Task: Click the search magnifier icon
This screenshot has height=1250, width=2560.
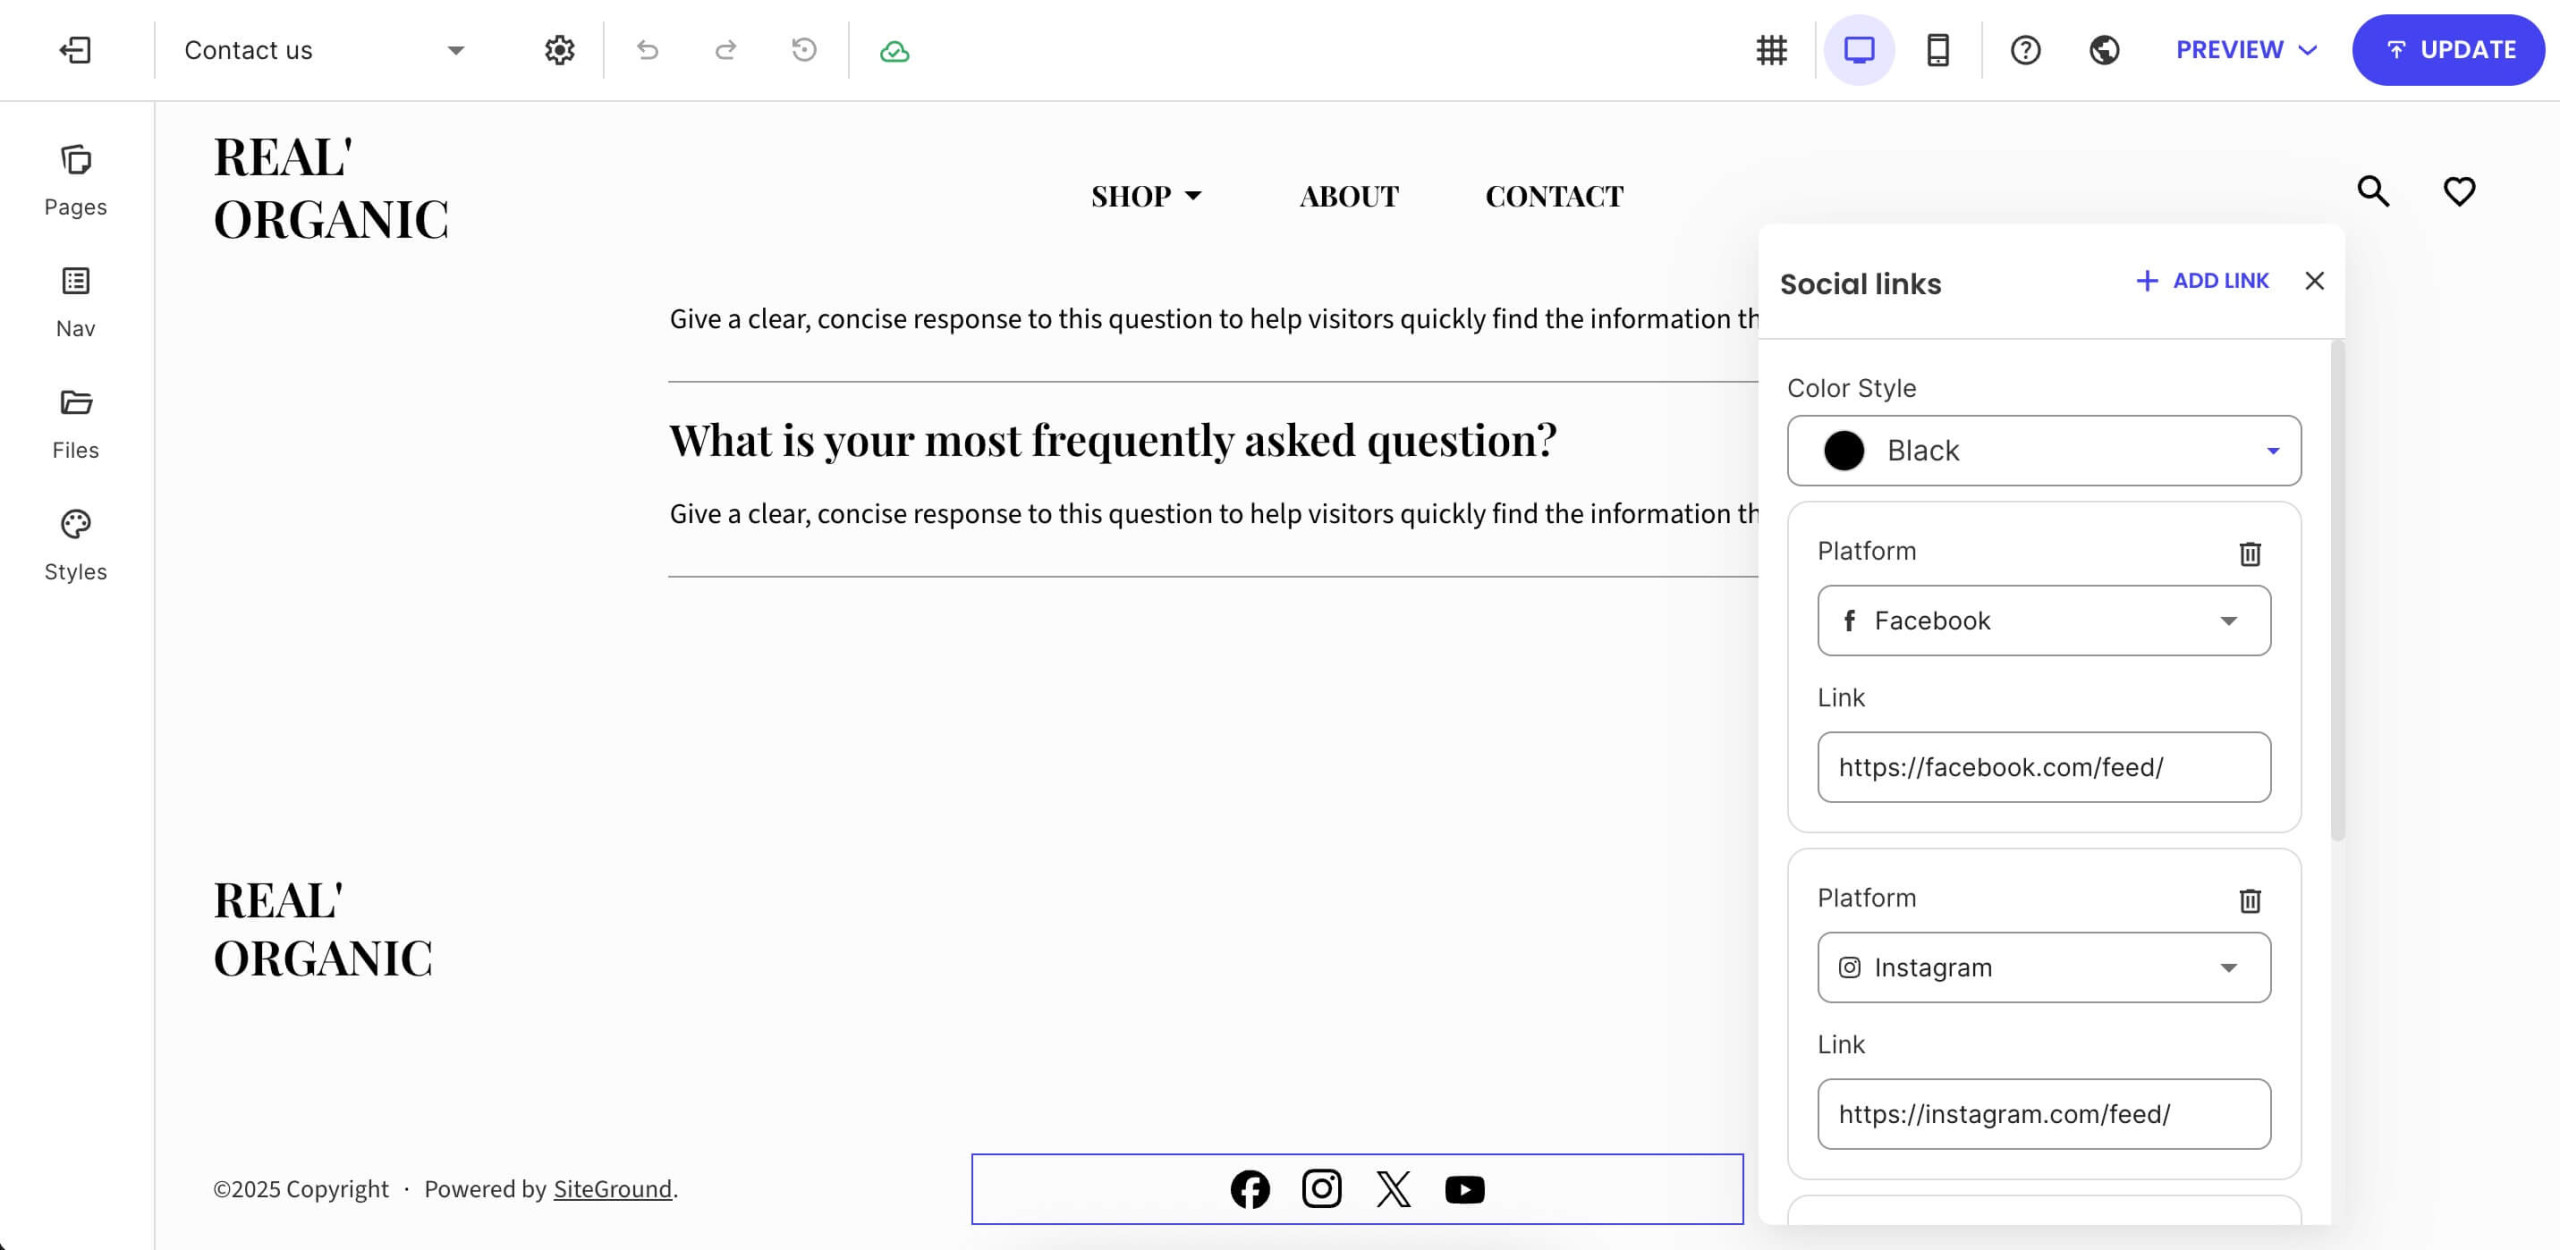Action: pyautogui.click(x=2374, y=191)
